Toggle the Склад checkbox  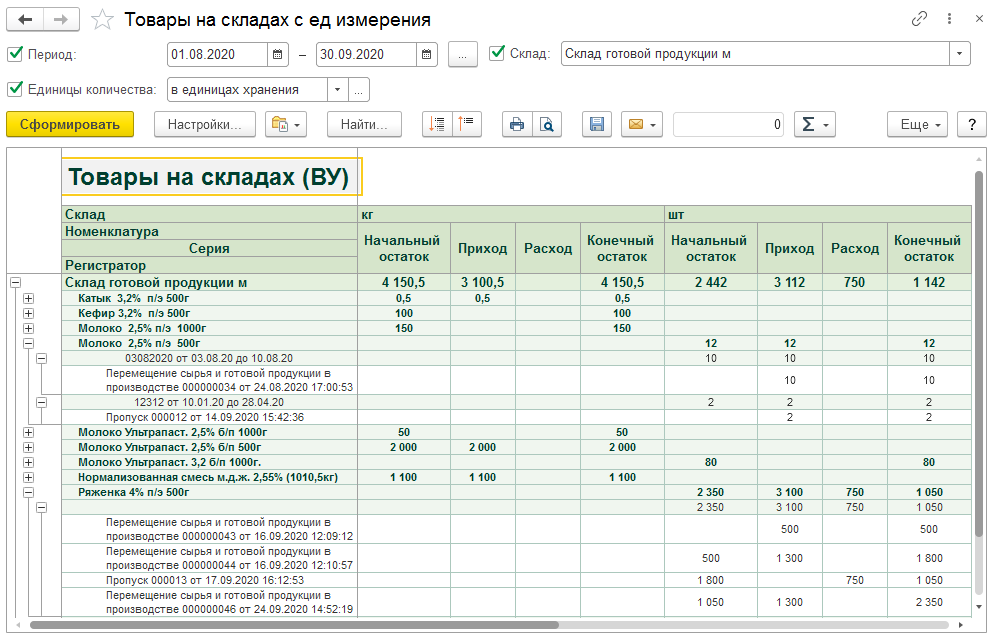coord(498,54)
